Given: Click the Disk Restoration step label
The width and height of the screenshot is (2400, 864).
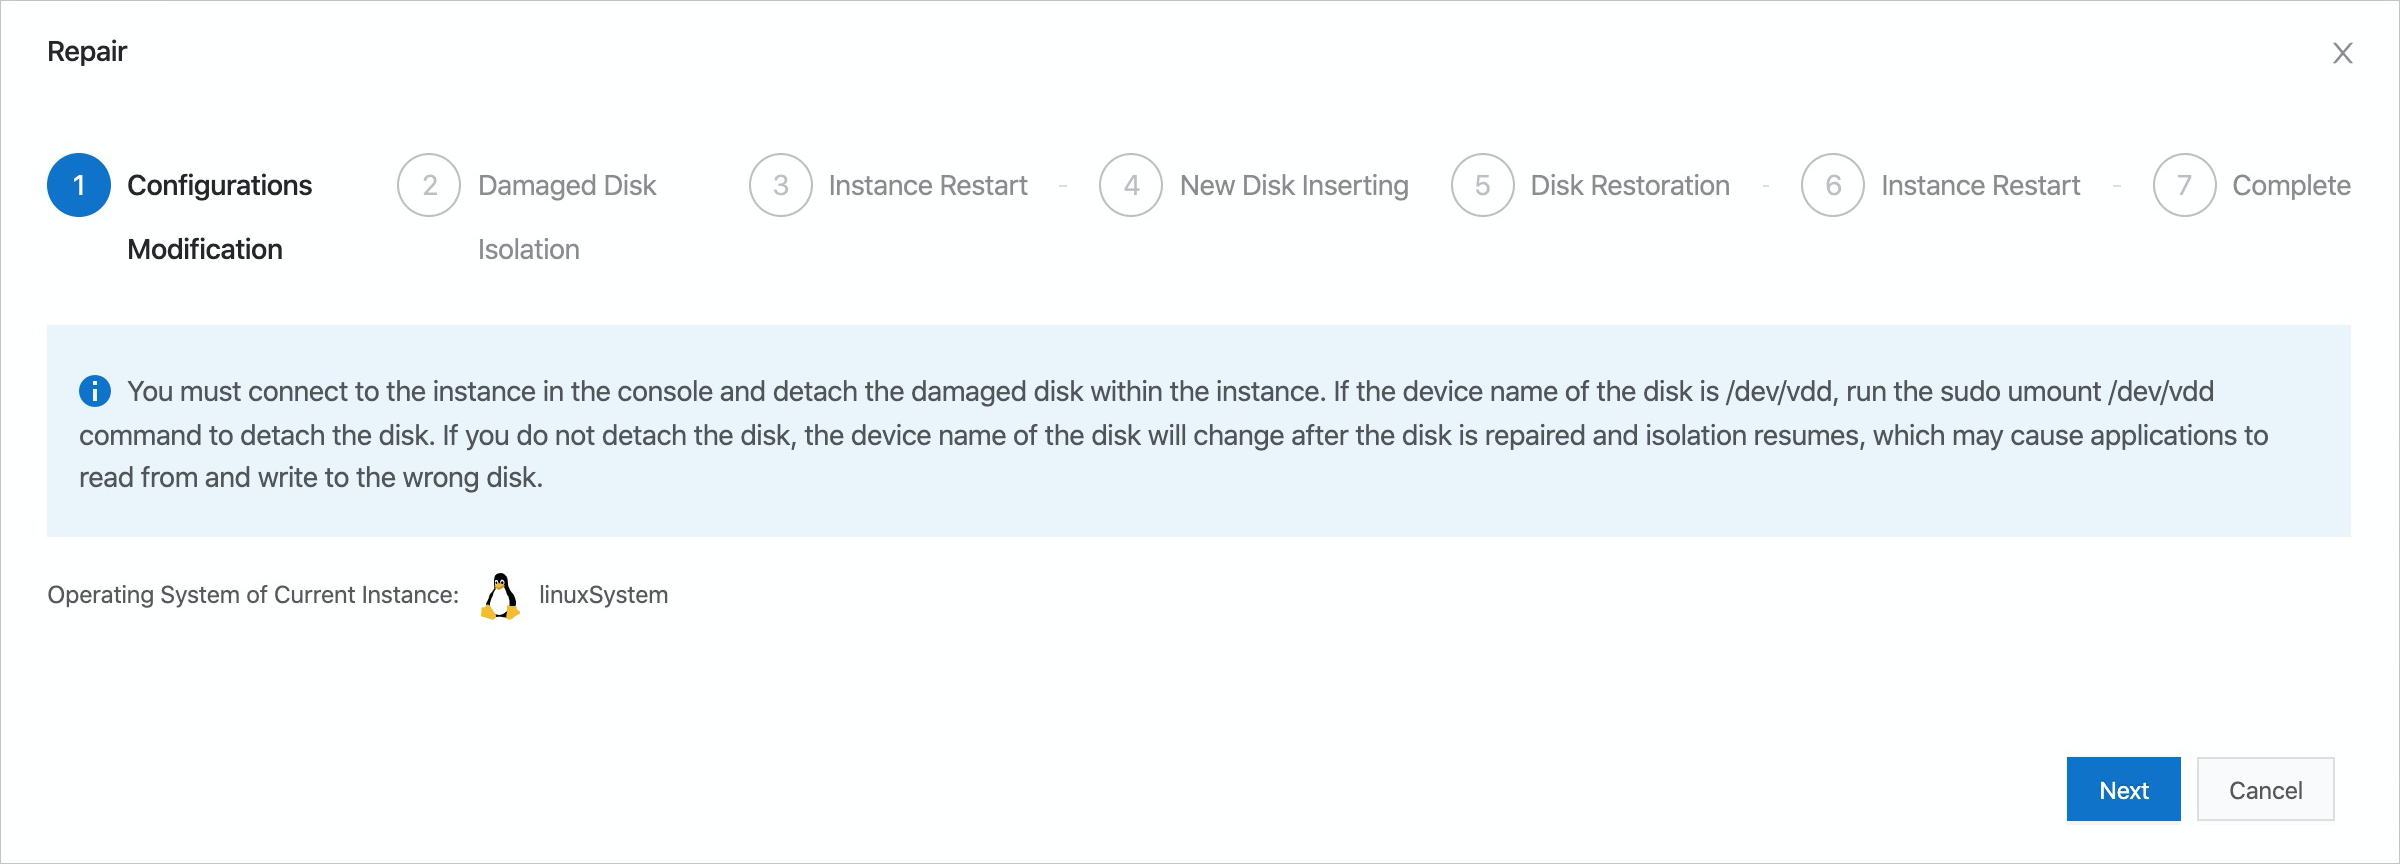Looking at the screenshot, I should tap(1629, 184).
